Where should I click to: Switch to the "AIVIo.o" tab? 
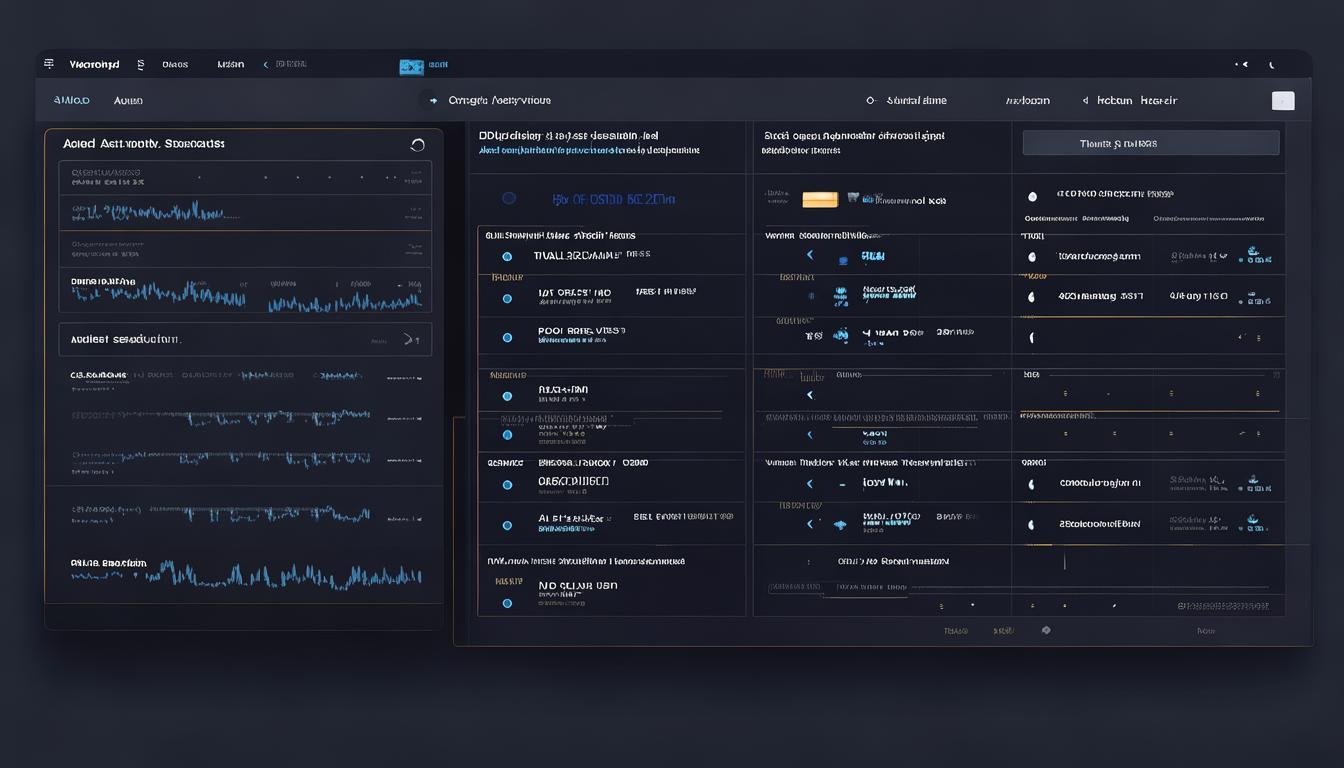click(x=71, y=100)
